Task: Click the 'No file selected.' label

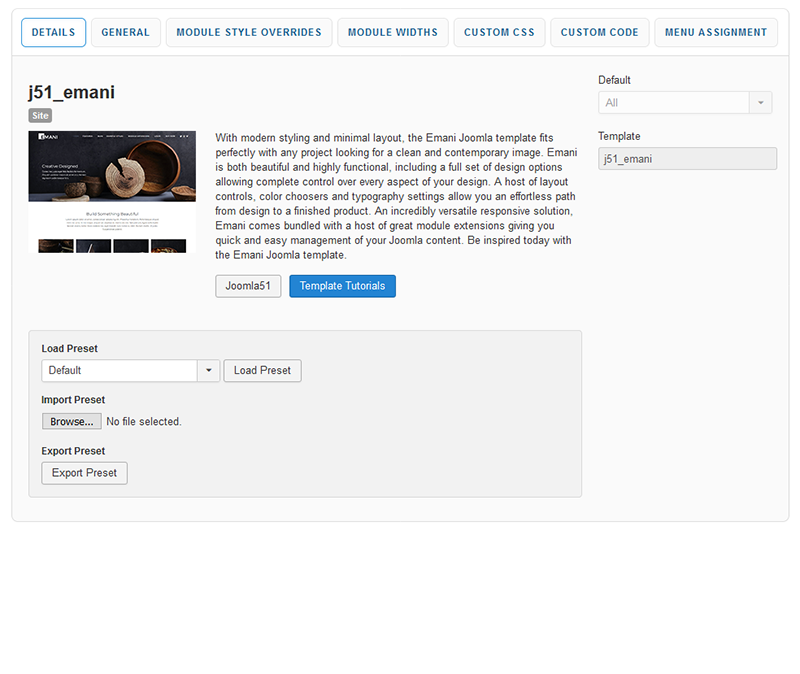Action: click(144, 422)
